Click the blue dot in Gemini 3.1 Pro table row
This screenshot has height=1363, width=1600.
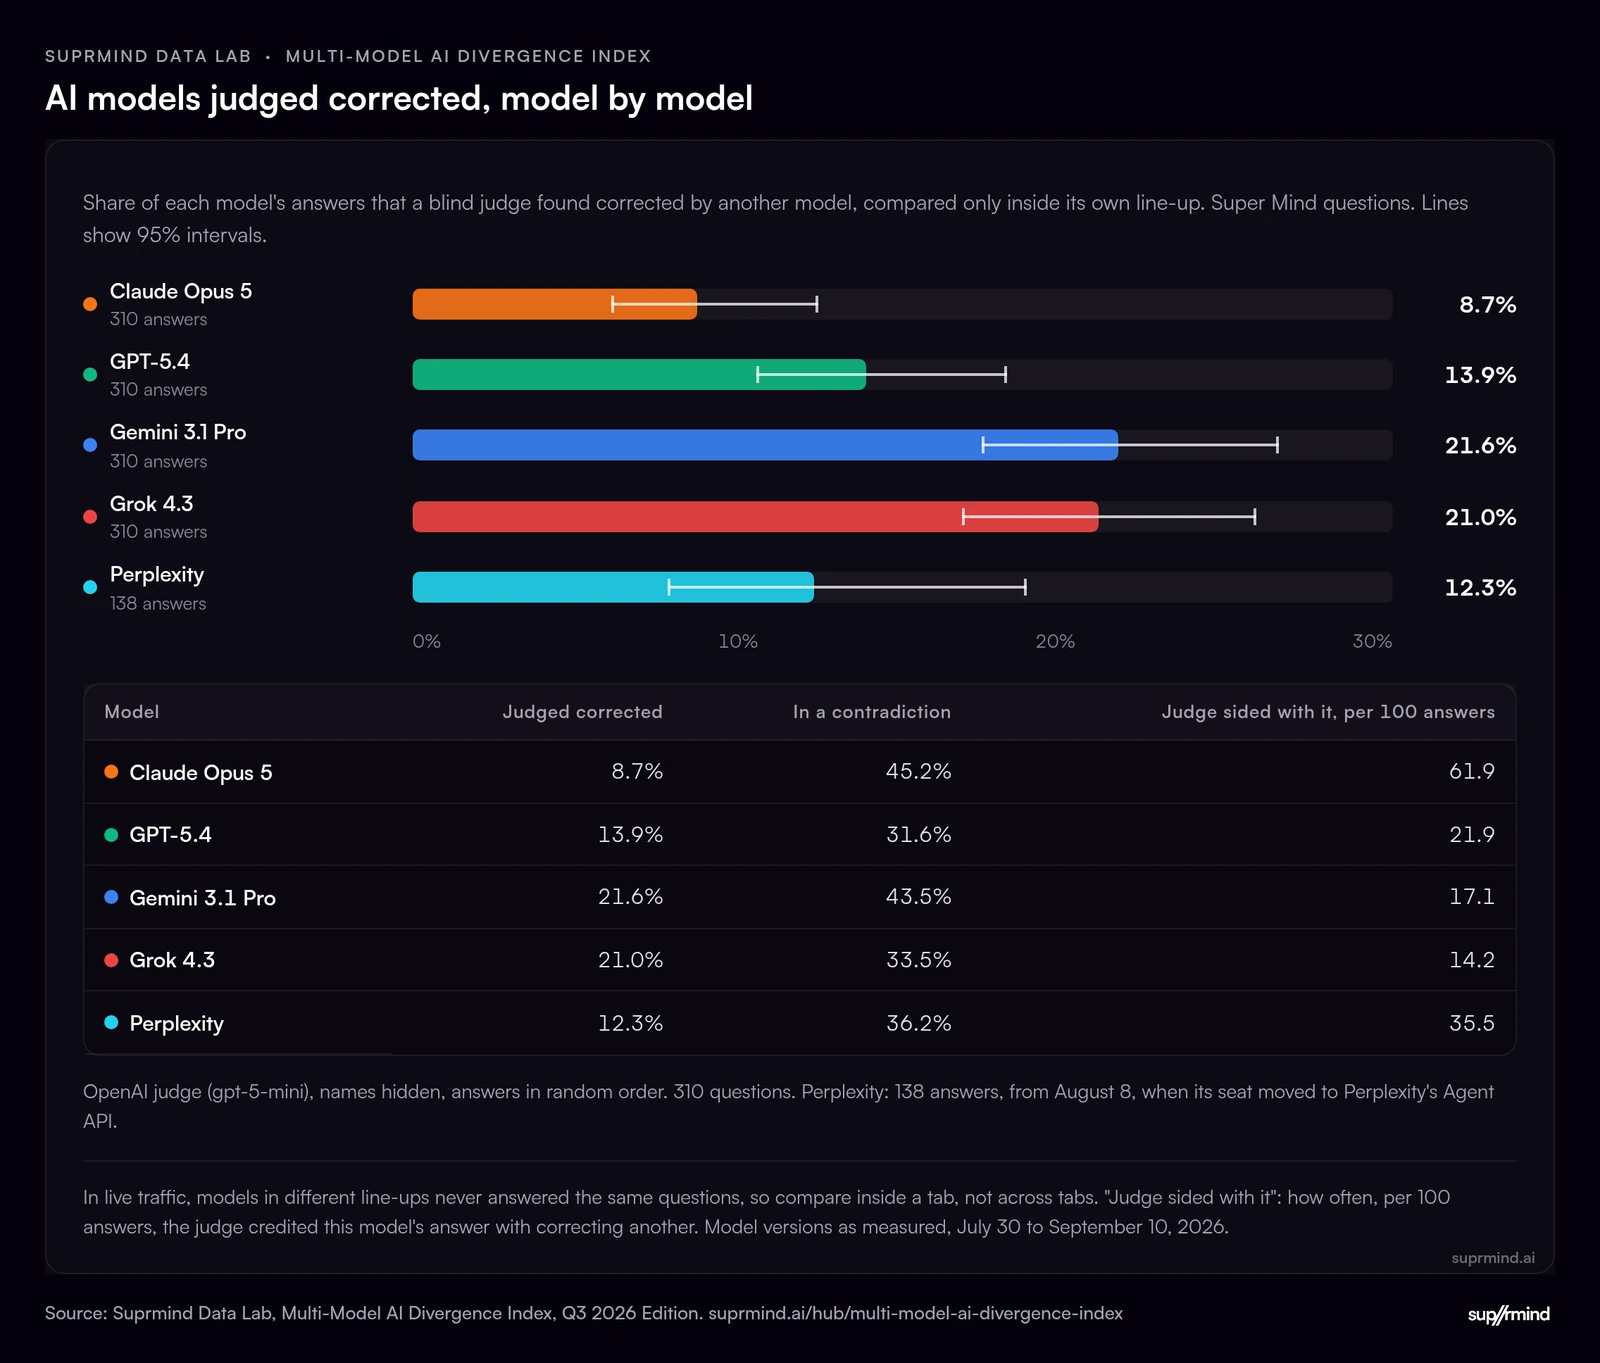pyautogui.click(x=111, y=897)
